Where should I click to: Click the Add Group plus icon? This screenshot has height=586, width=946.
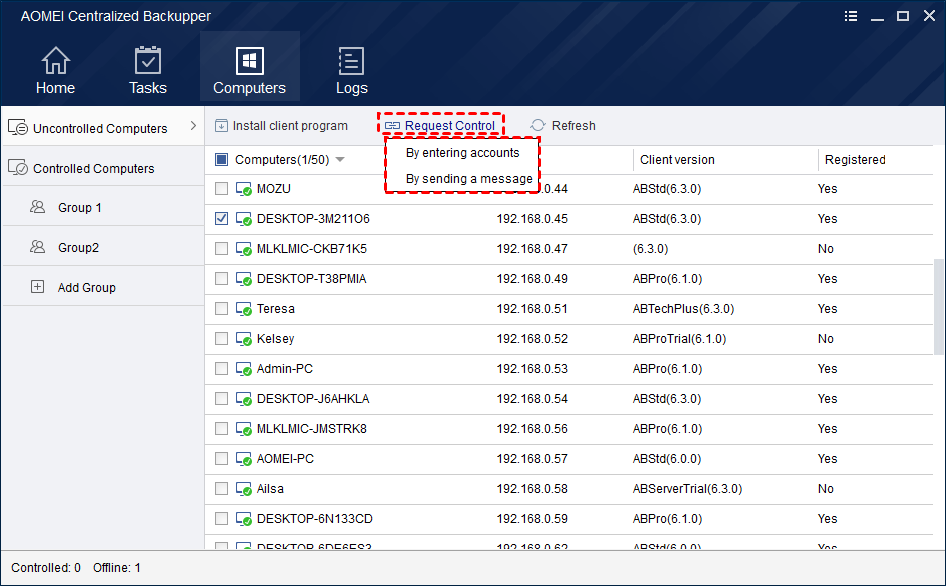pos(37,287)
